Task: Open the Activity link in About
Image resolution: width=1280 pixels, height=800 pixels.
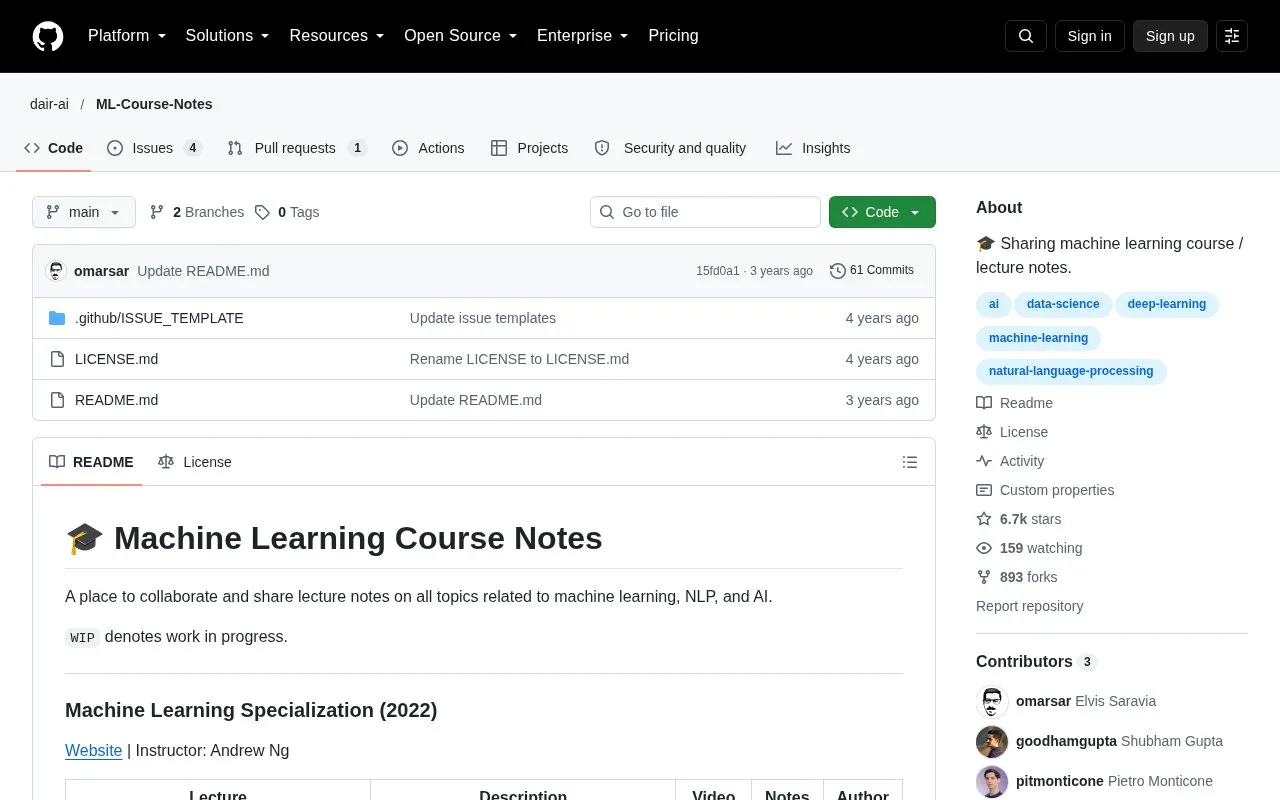Action: [x=1010, y=461]
